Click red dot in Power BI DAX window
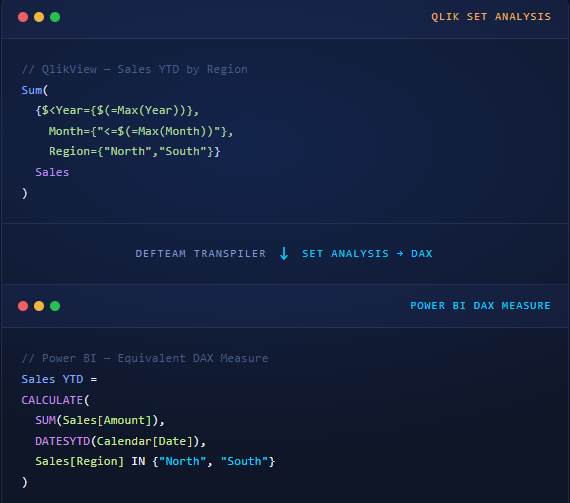Image resolution: width=570 pixels, height=503 pixels. pos(23,306)
